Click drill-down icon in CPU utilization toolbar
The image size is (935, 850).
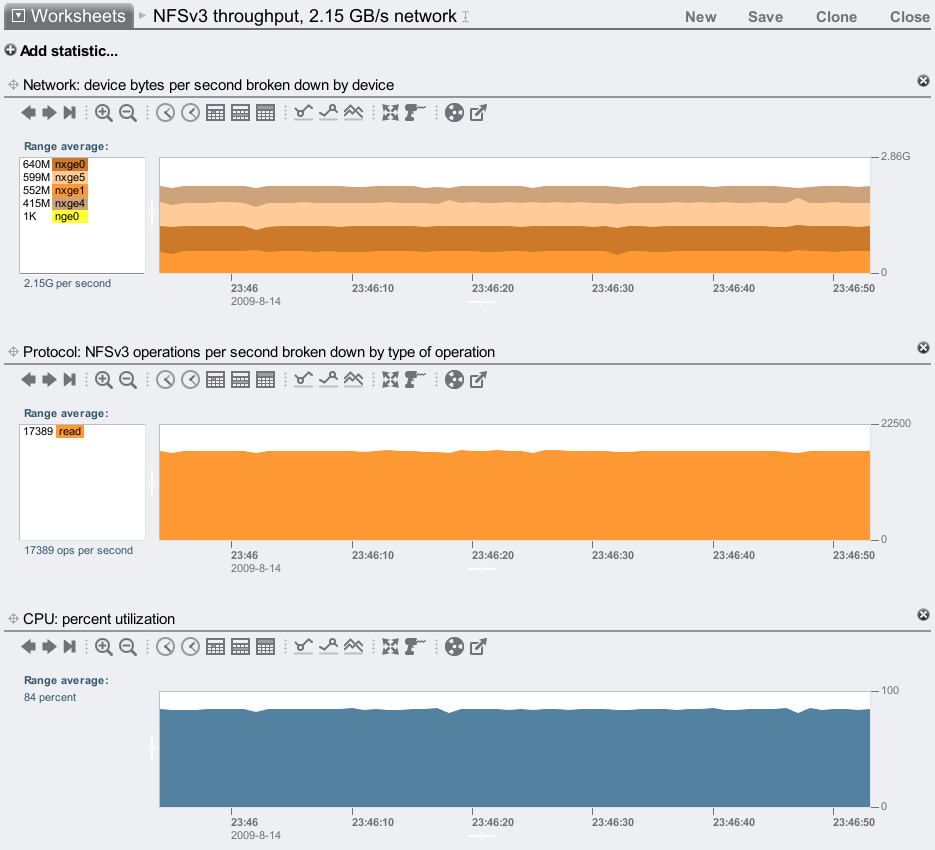pos(415,647)
